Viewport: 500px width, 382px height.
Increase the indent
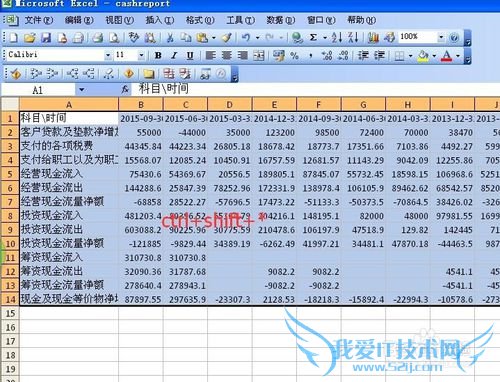click(379, 55)
